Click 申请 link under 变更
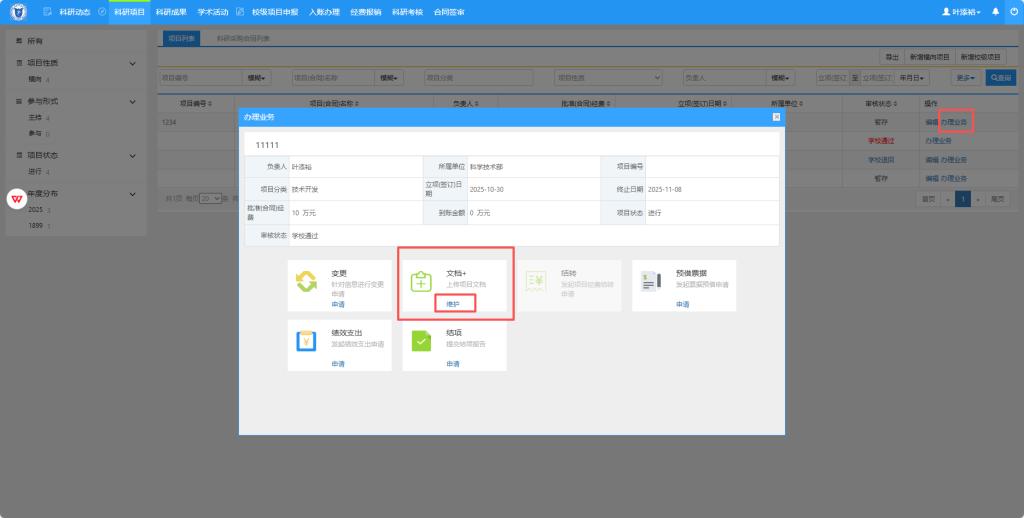 (338, 304)
